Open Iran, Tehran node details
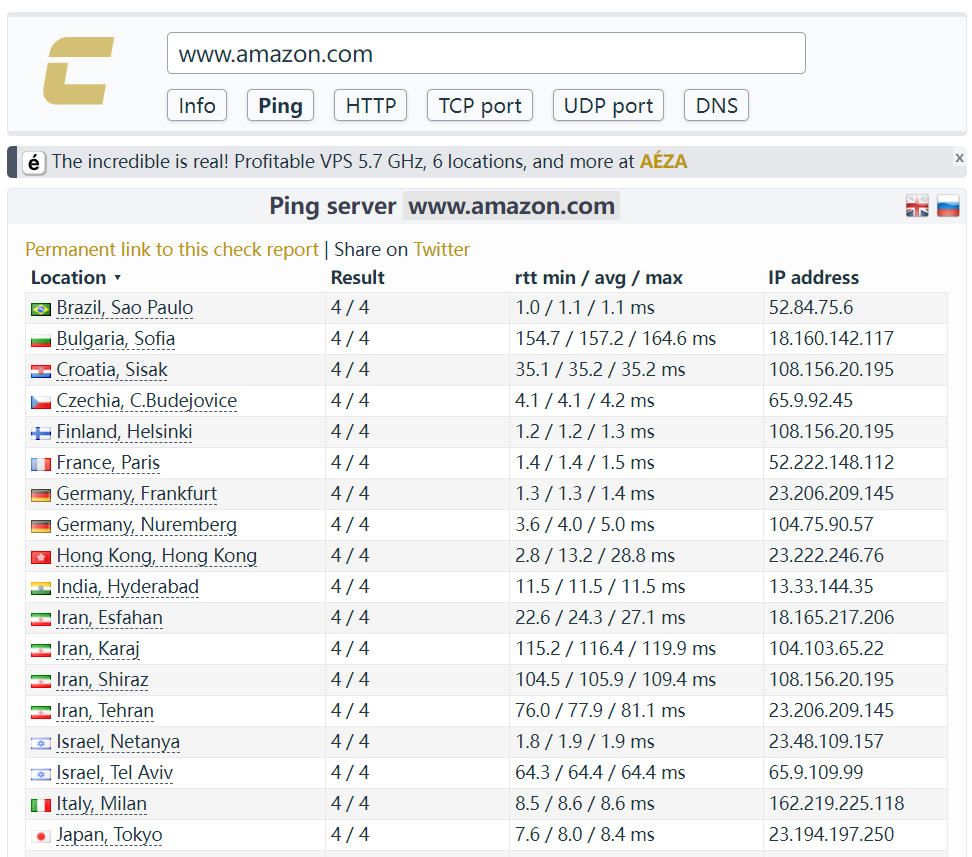 coord(105,711)
